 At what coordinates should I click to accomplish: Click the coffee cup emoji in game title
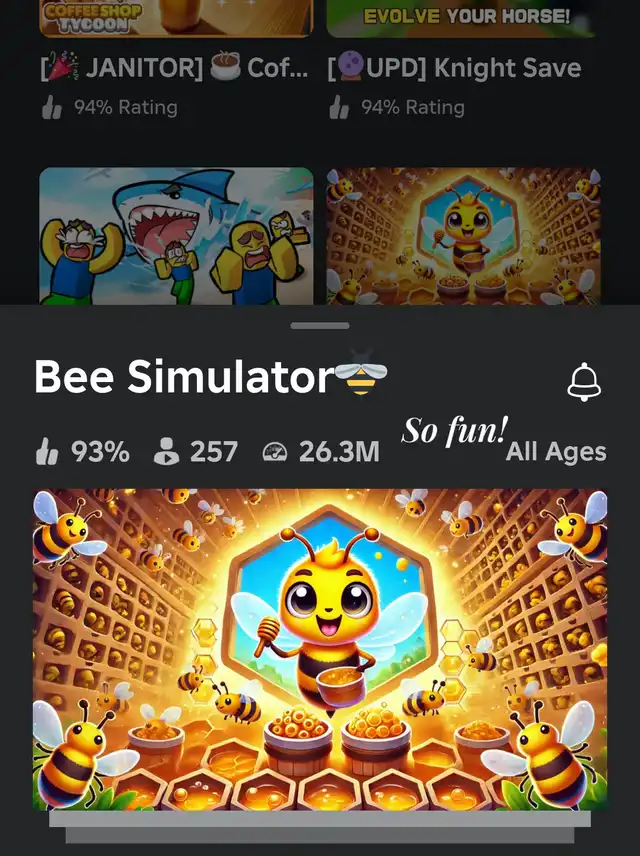225,67
